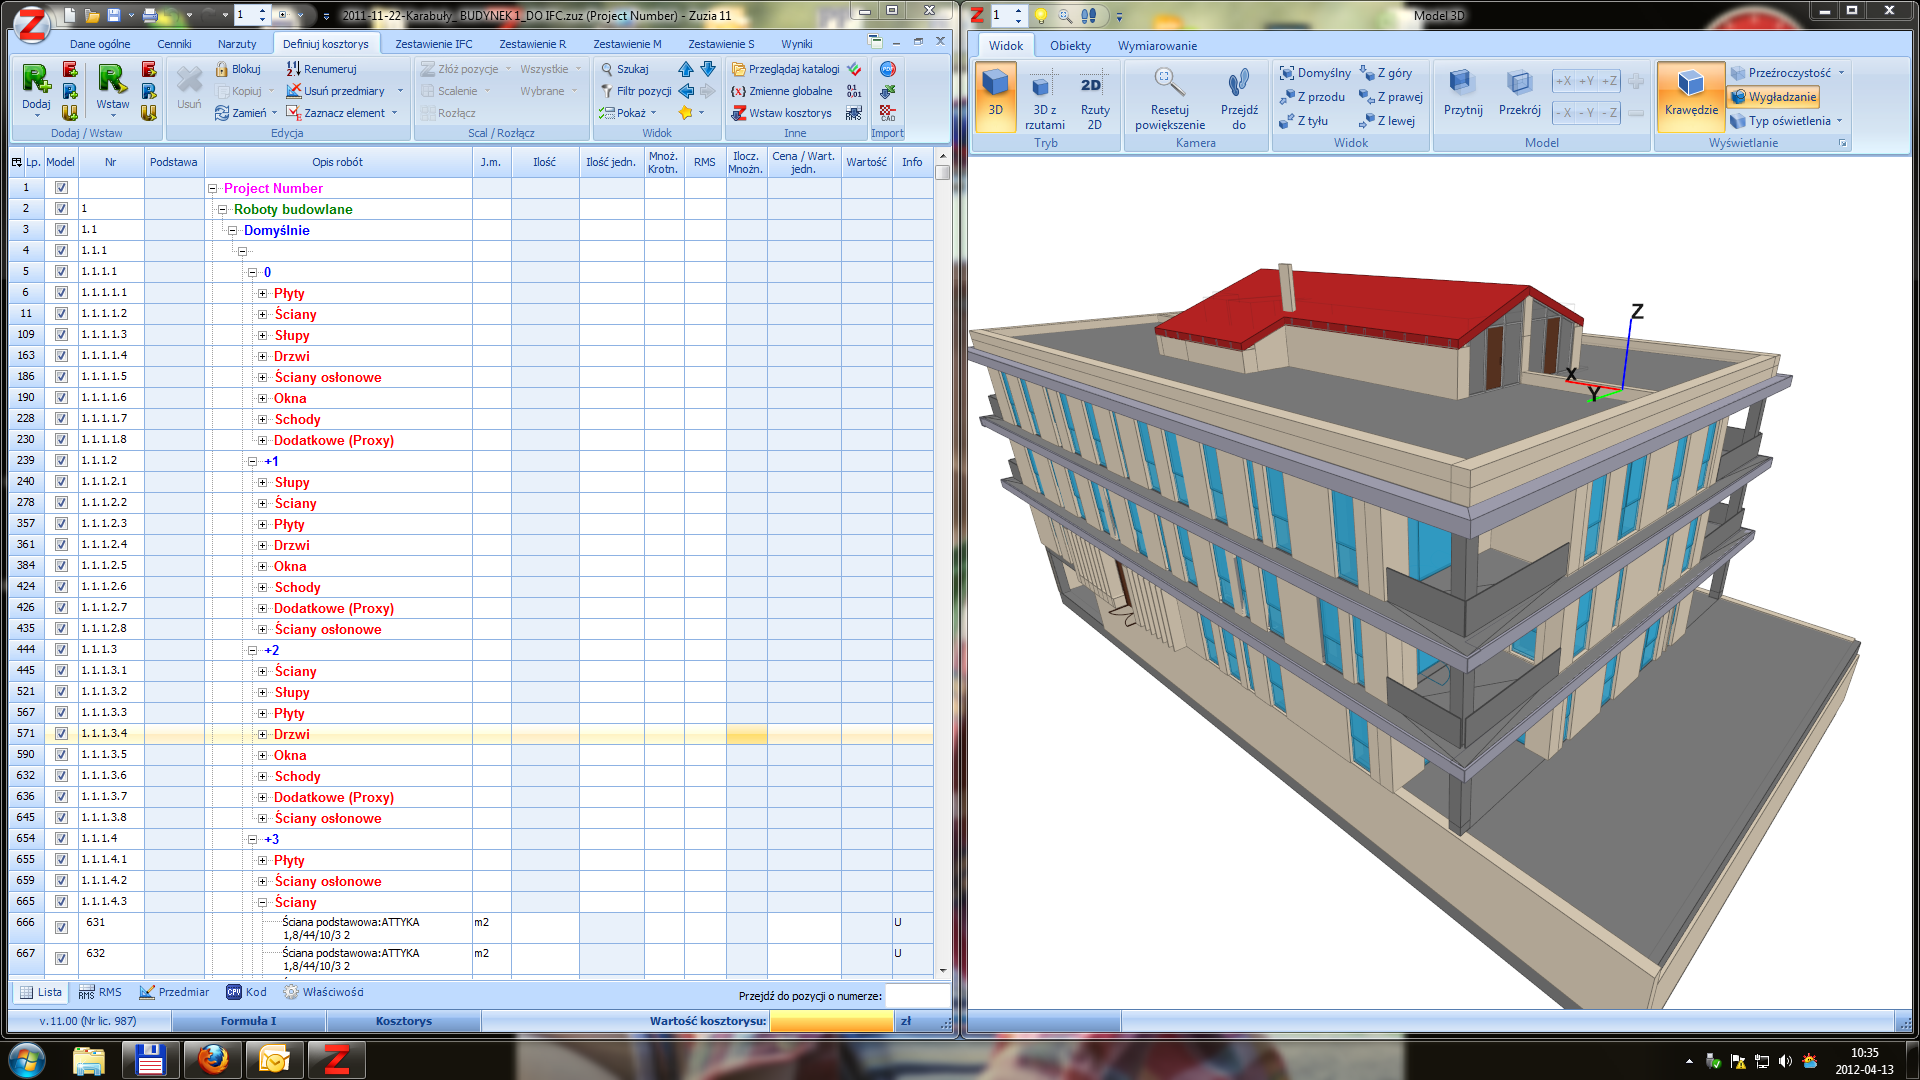This screenshot has width=1920, height=1080.
Task: Toggle model checkbox for Project Number row
Action: 61,188
